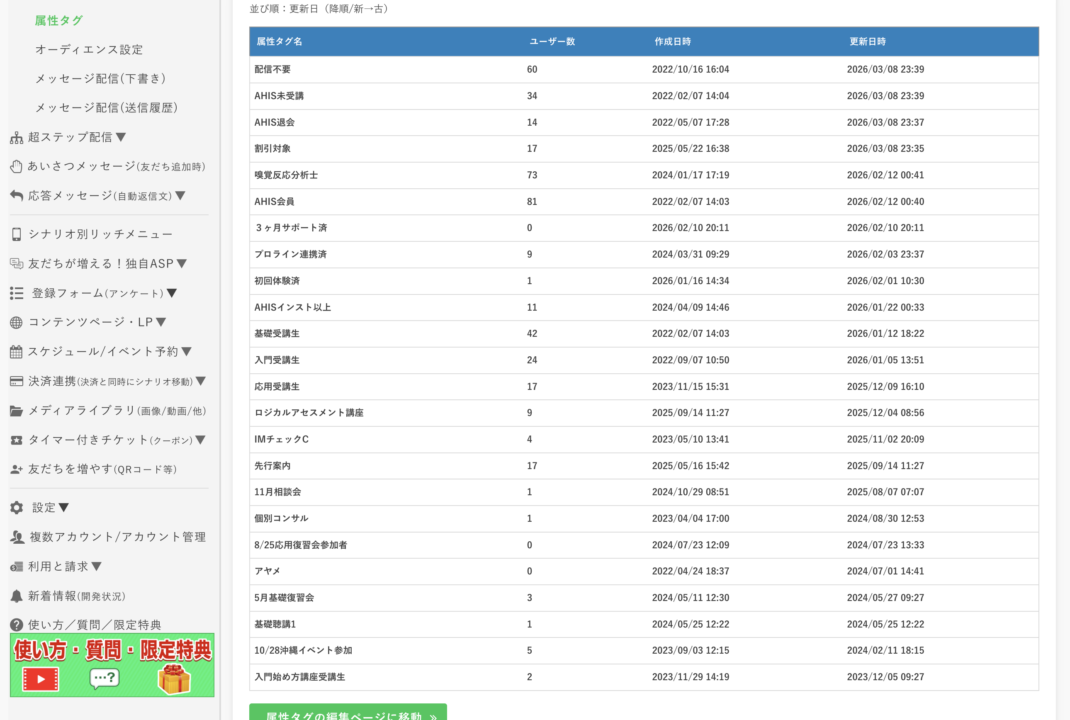Screen dimensions: 1070x720
Task: Click the reply arrow icon for 応答メッセージ
Action: [x=16, y=196]
